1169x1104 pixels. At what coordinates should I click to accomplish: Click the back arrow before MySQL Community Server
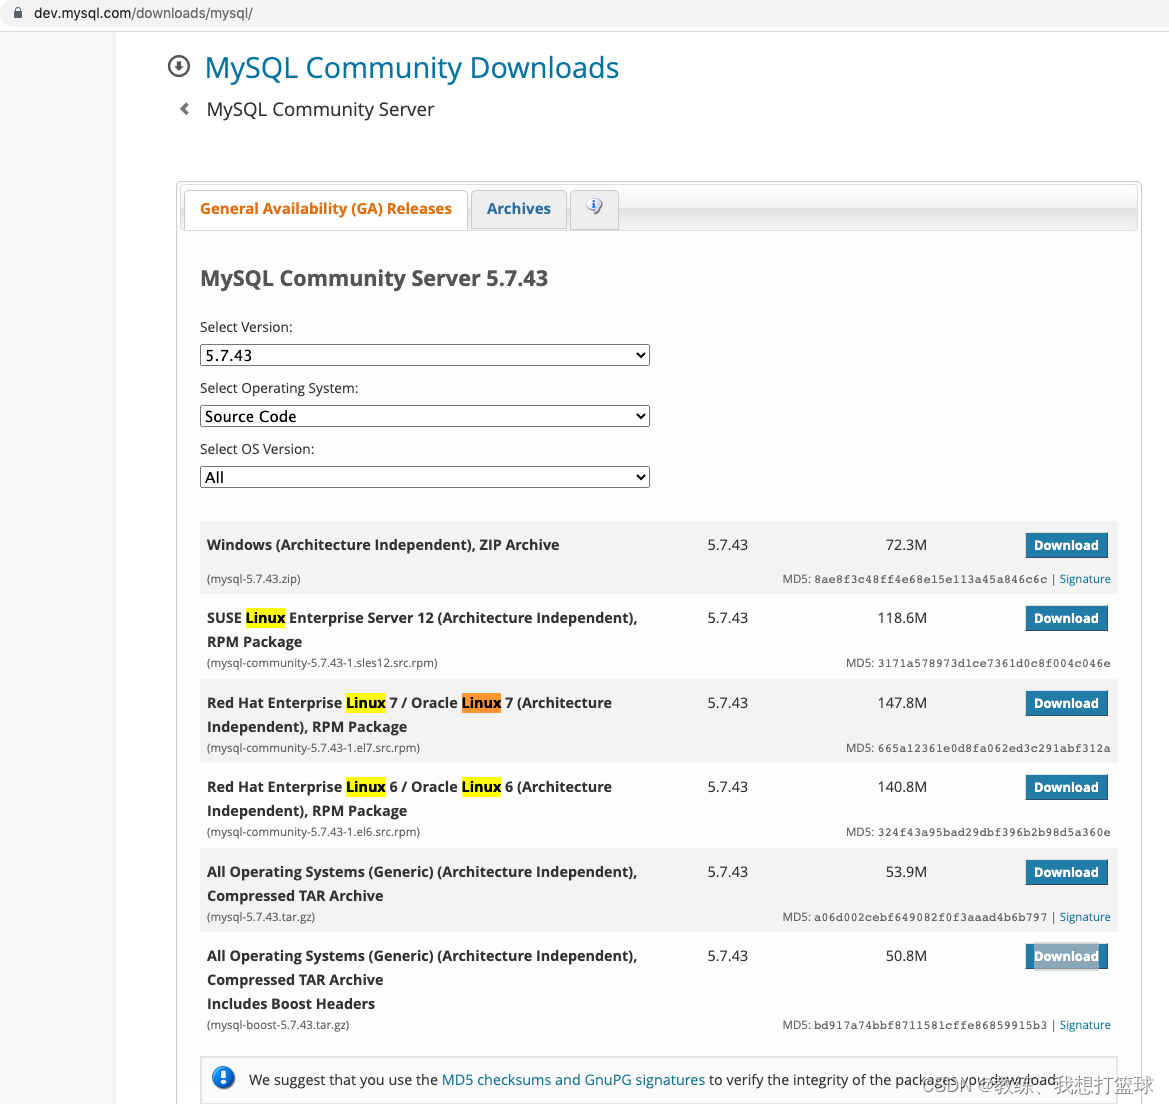[184, 109]
